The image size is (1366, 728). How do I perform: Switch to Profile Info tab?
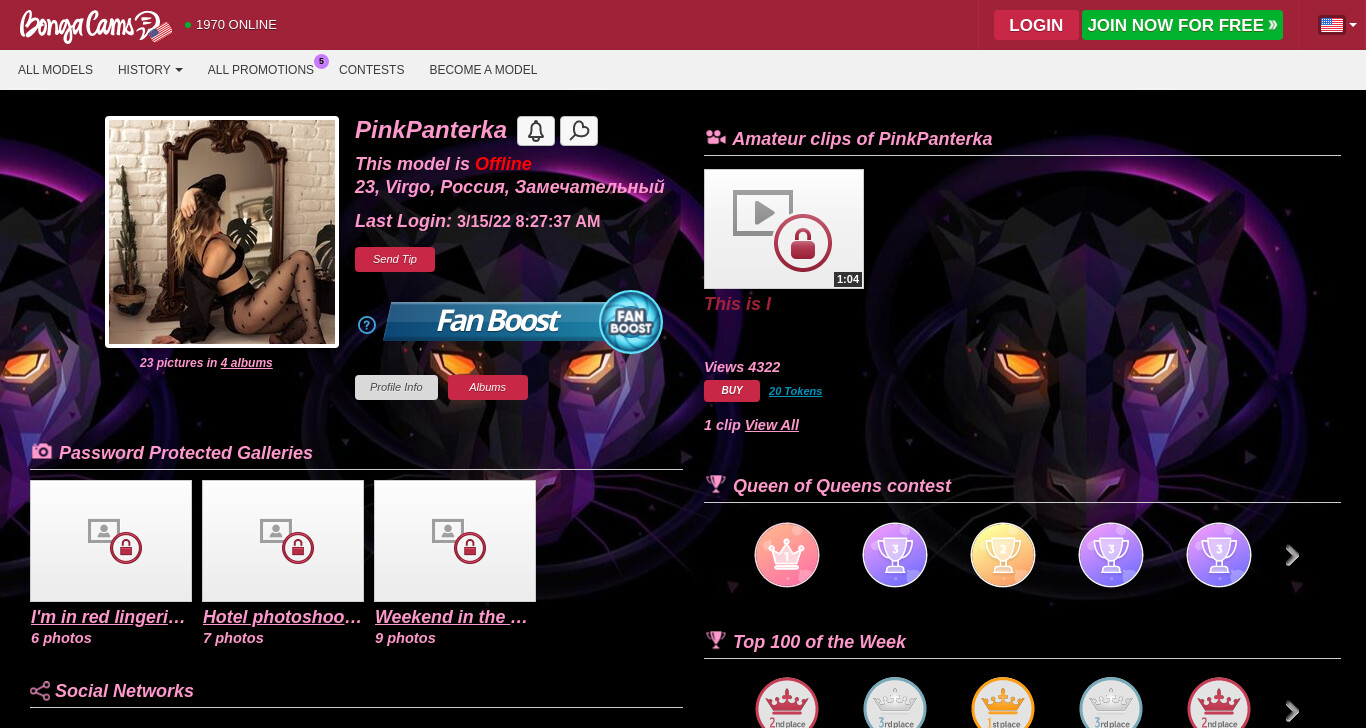[x=396, y=387]
